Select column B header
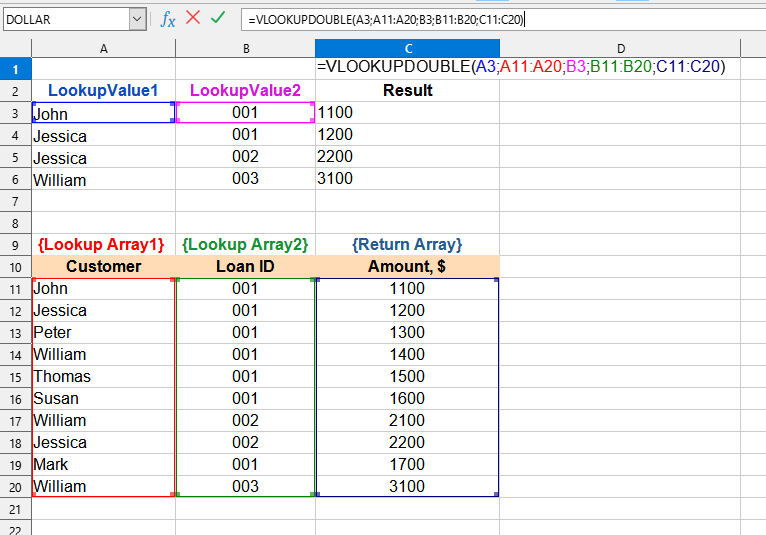Image resolution: width=766 pixels, height=535 pixels. (x=245, y=48)
